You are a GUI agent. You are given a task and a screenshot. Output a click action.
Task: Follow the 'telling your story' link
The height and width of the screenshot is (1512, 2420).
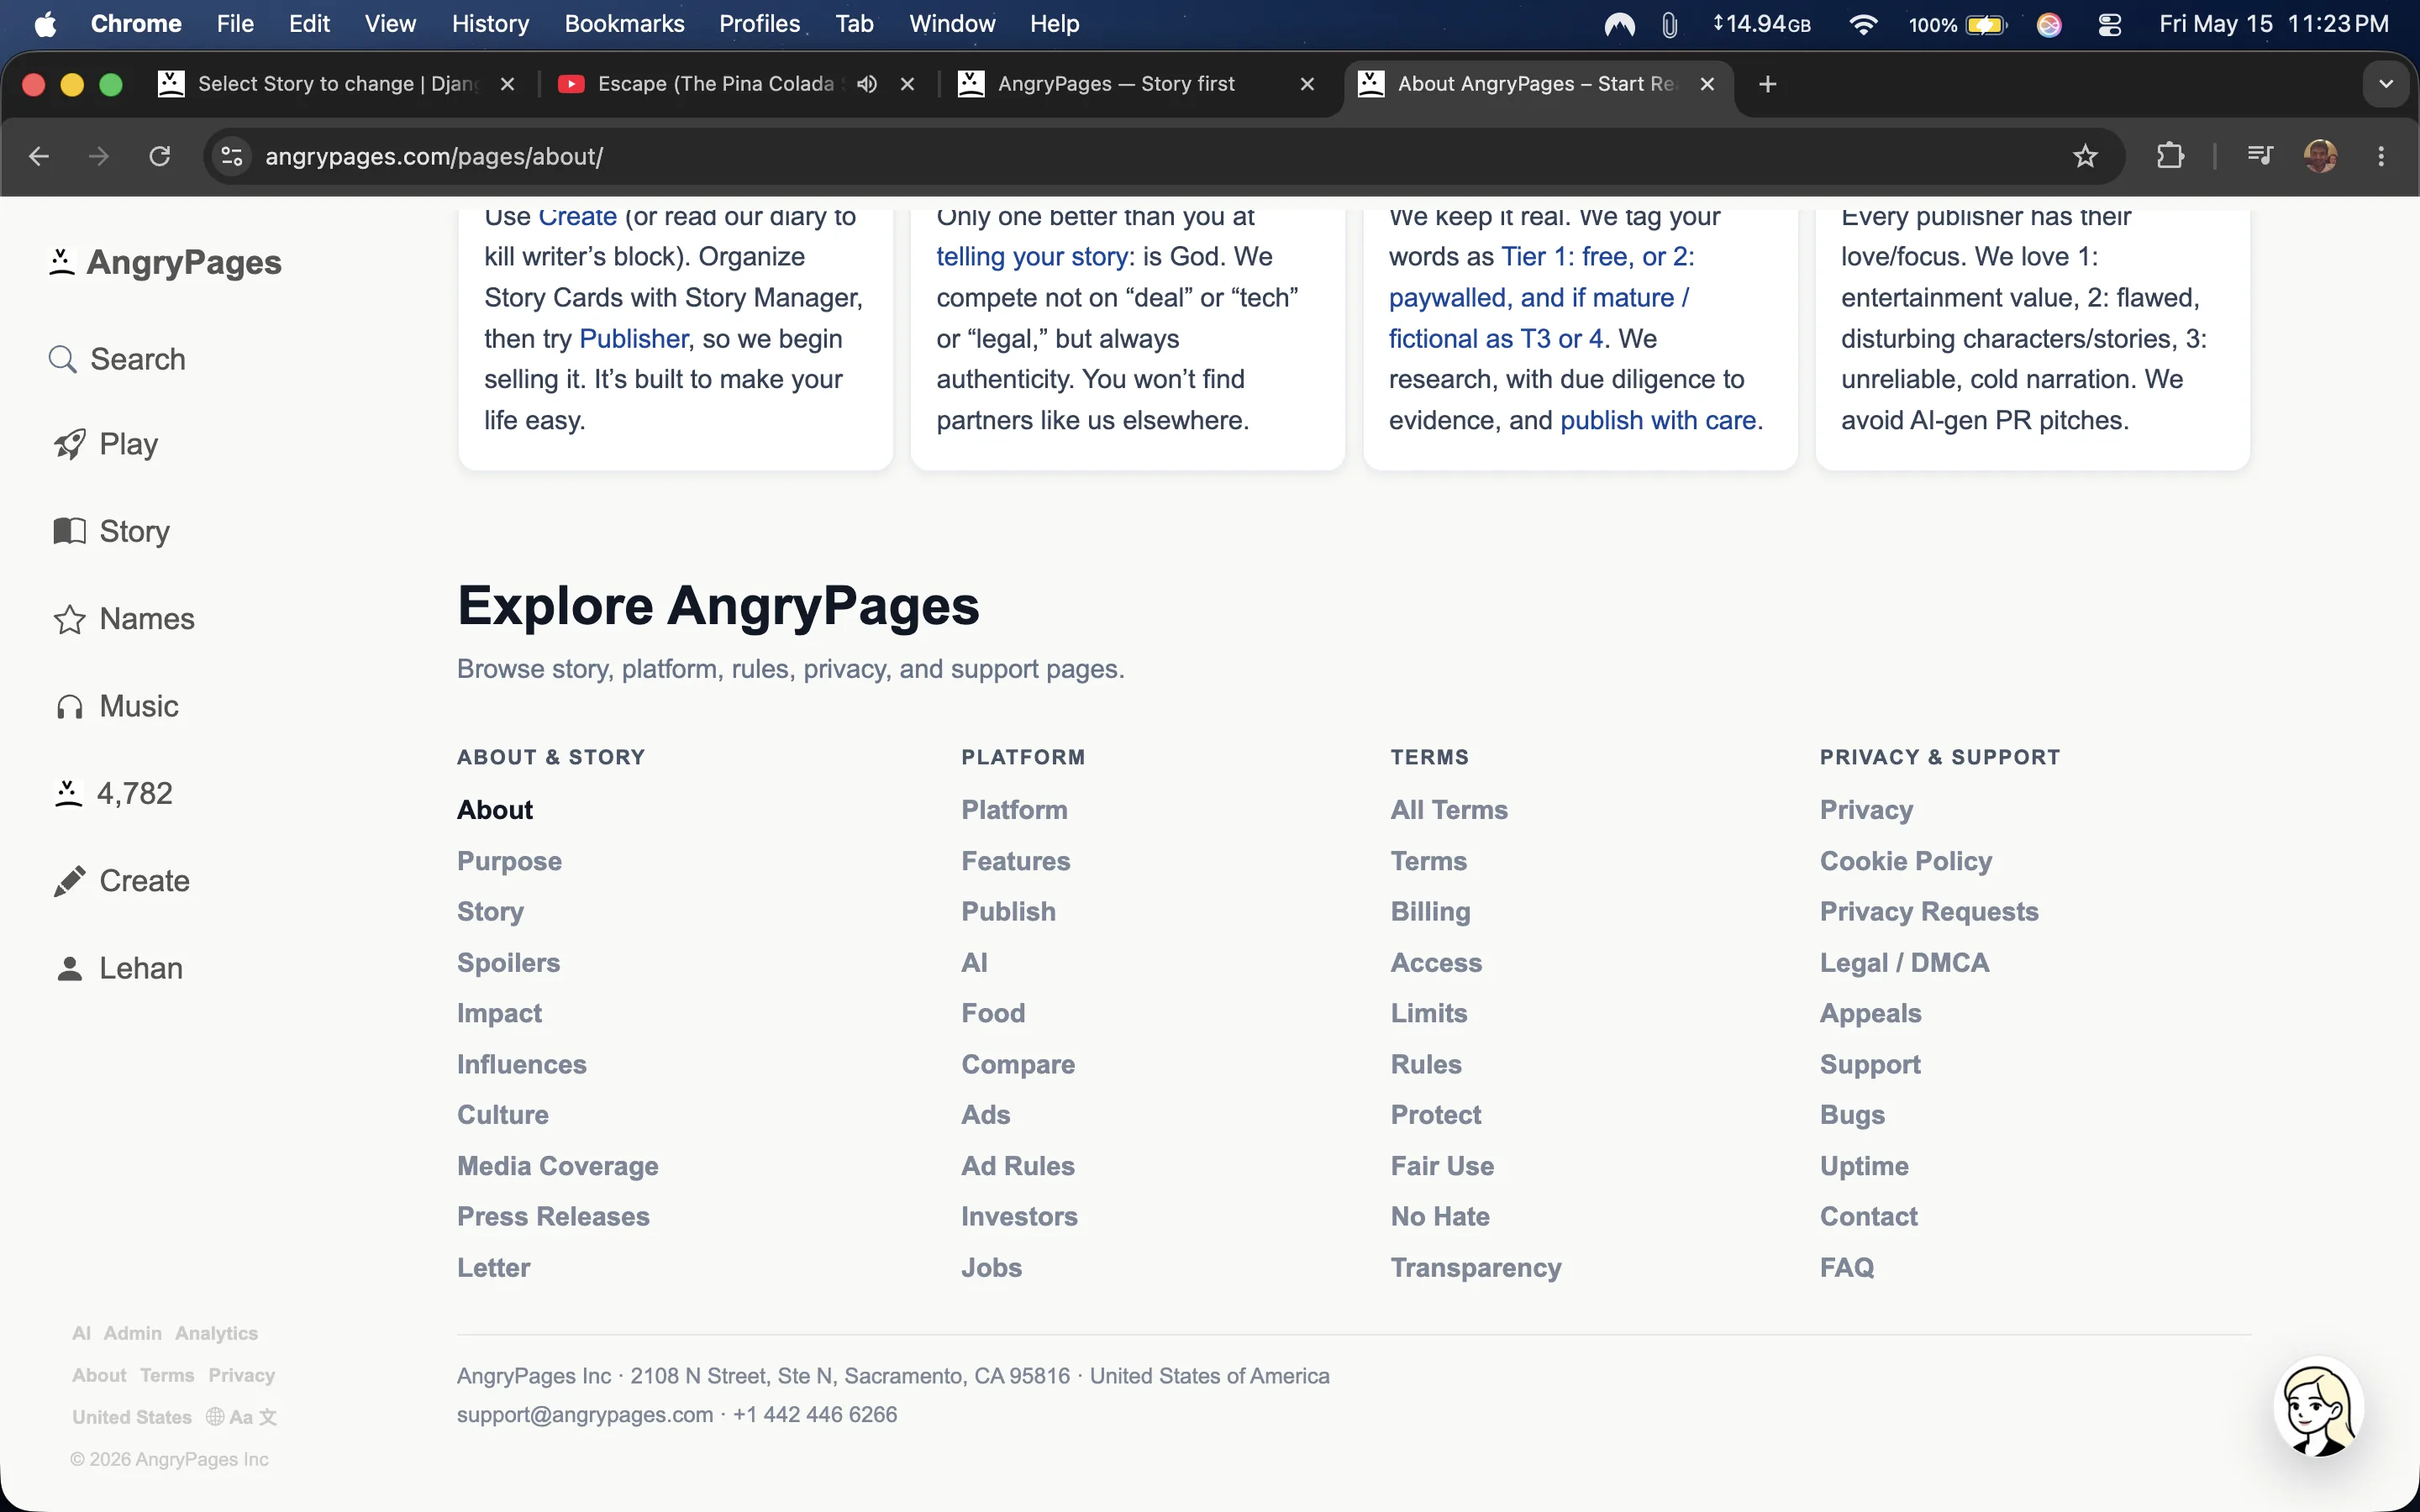click(x=1032, y=257)
